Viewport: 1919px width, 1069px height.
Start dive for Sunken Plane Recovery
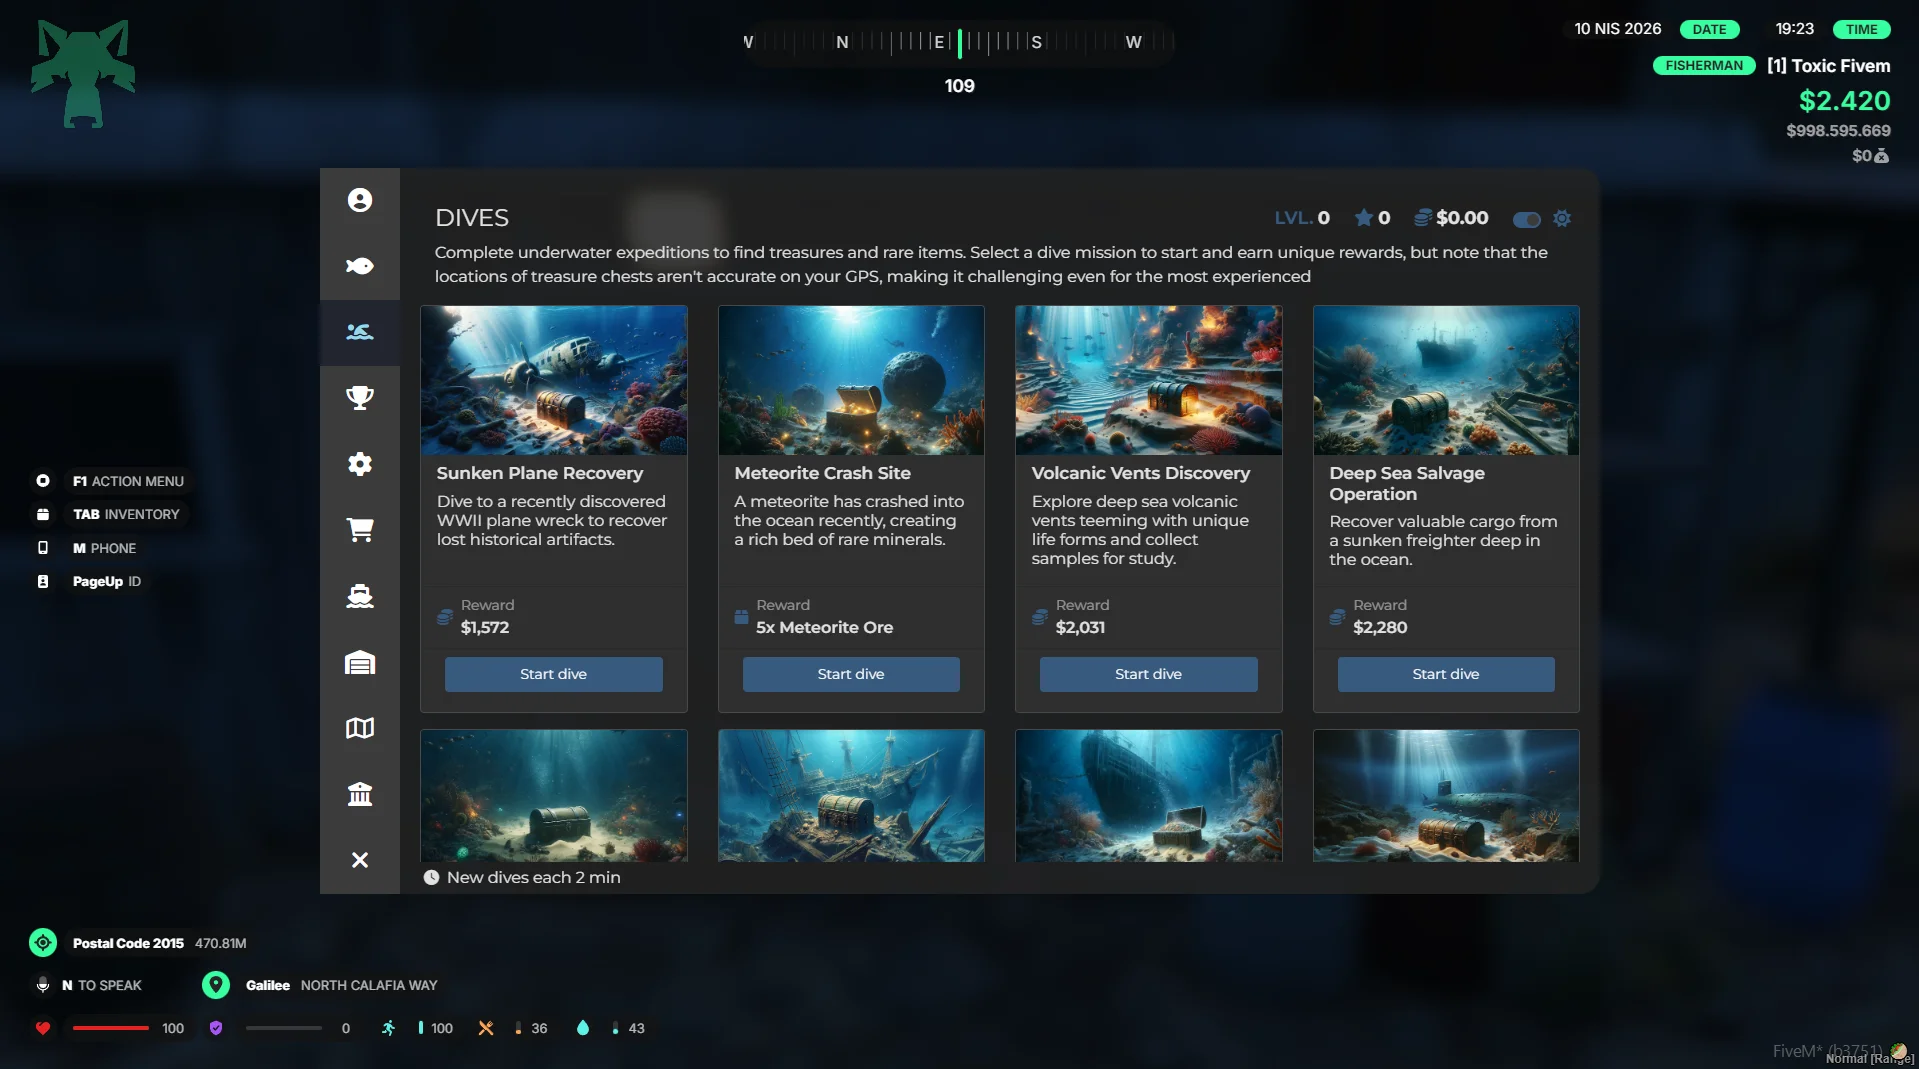553,674
